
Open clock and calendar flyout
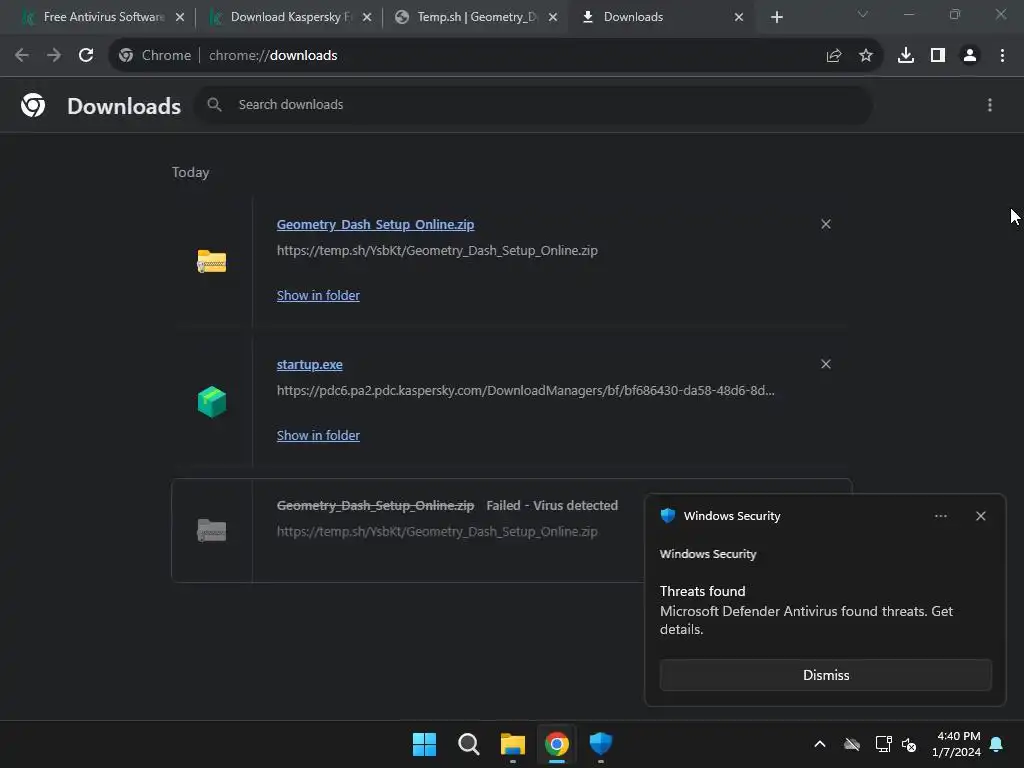957,744
